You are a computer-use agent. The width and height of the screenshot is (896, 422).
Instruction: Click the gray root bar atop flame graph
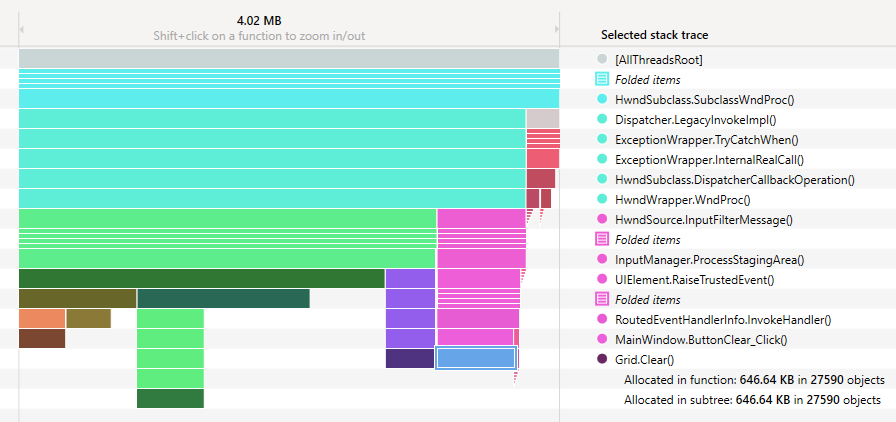tap(288, 59)
